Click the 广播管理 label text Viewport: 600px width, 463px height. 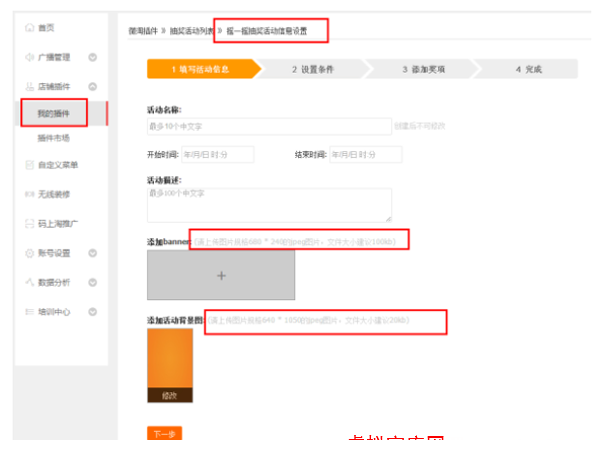point(54,57)
